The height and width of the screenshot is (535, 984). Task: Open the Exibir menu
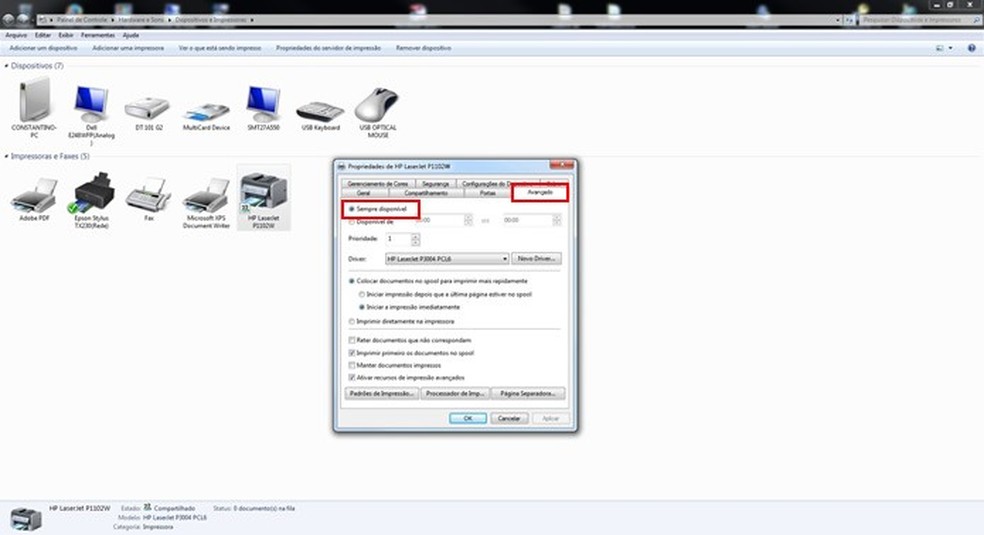(x=66, y=35)
